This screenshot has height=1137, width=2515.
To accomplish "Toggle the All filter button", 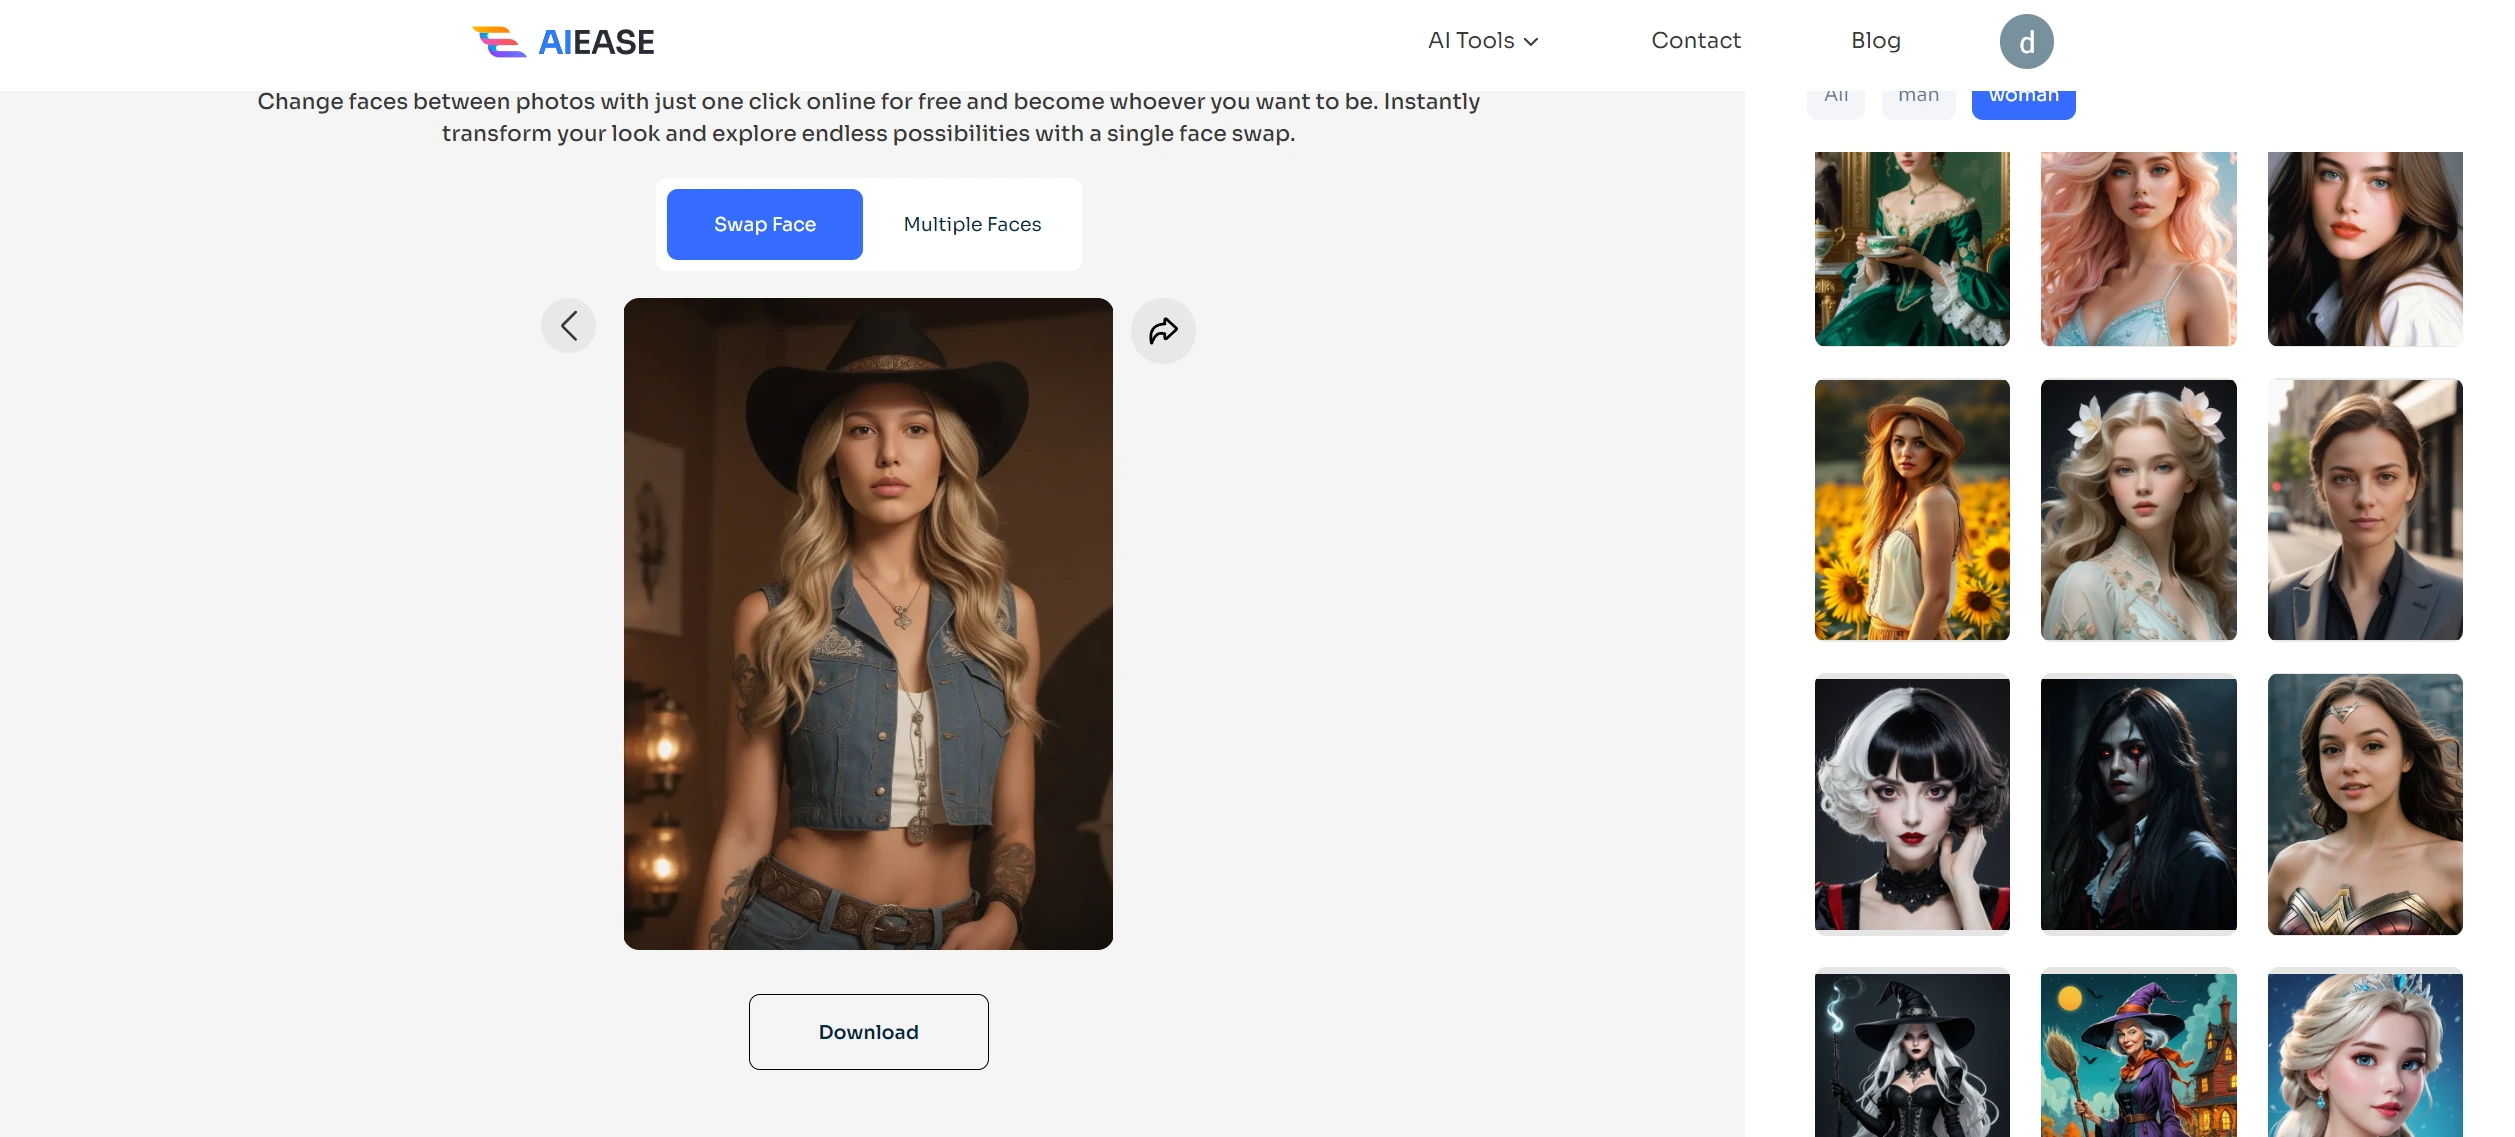I will tap(1837, 95).
